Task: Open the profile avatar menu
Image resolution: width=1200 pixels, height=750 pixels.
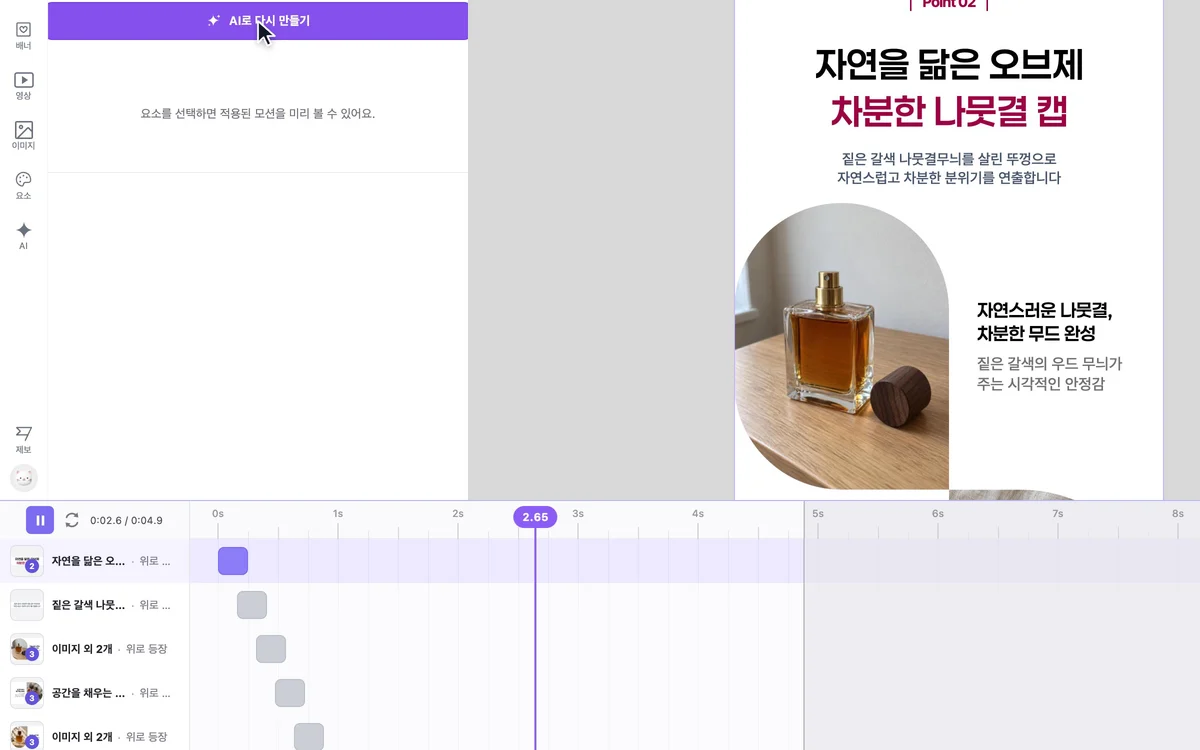Action: [x=24, y=479]
